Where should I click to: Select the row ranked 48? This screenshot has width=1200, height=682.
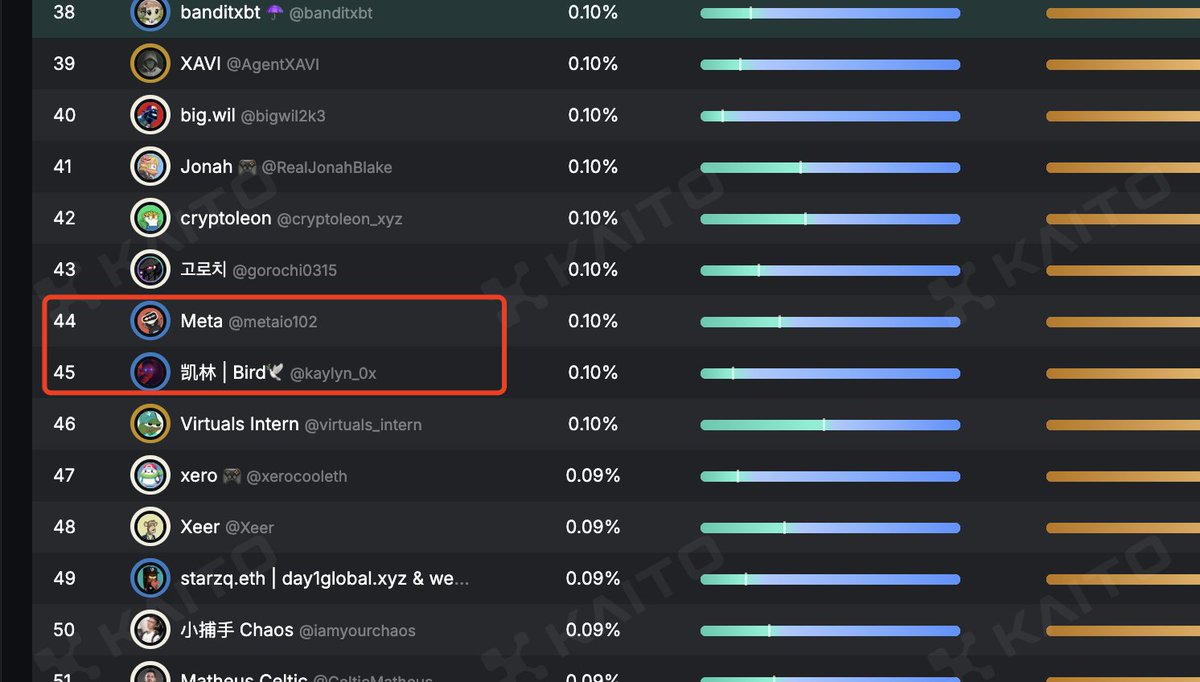click(x=616, y=527)
